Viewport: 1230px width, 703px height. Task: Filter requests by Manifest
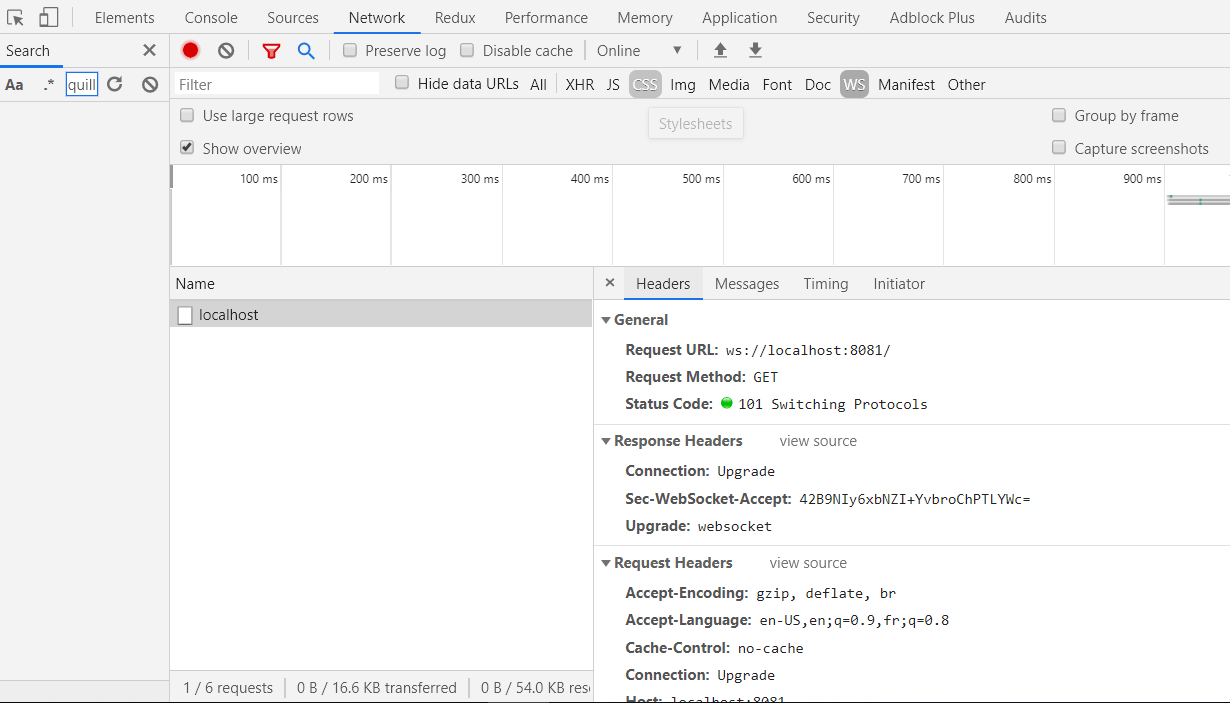click(907, 85)
